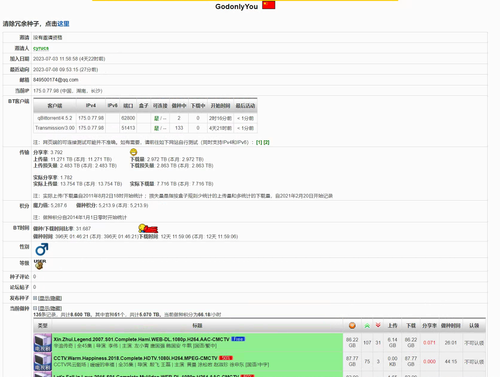Click the email 849500174@qq.com
This screenshot has width=500, height=377.
click(x=56, y=80)
